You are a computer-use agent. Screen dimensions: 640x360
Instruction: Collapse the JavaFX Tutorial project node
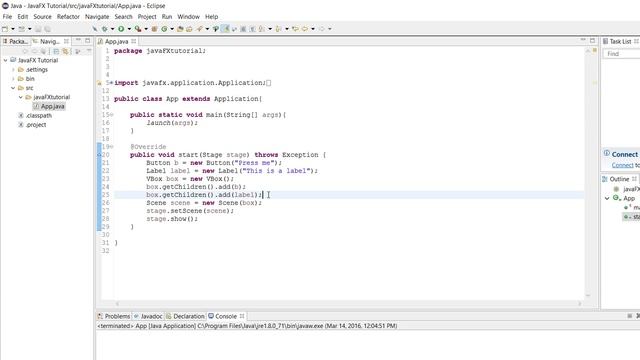click(5, 60)
